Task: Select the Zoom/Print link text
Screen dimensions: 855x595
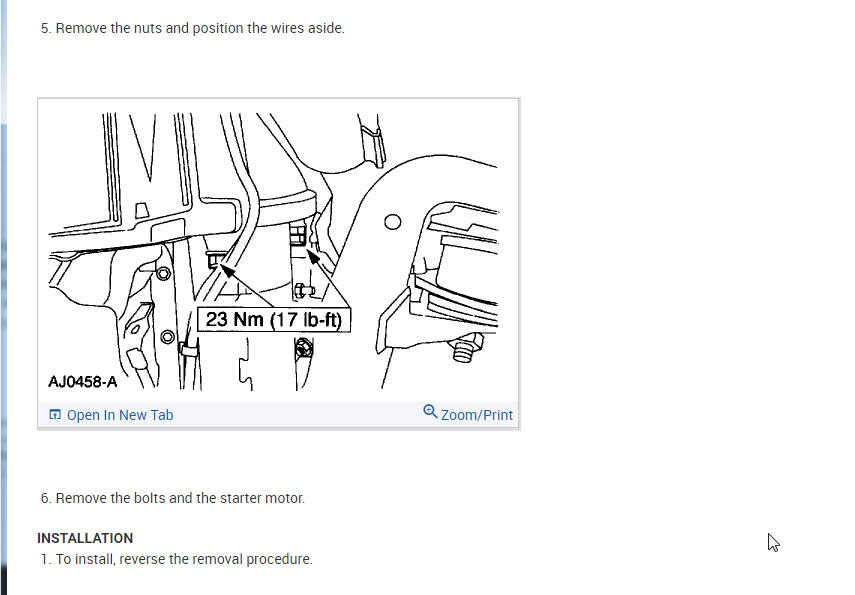Action: tap(477, 415)
